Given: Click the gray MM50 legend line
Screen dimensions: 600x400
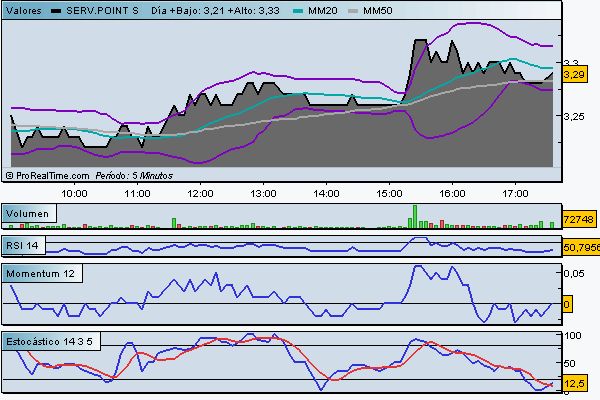Looking at the screenshot, I should click(x=352, y=10).
